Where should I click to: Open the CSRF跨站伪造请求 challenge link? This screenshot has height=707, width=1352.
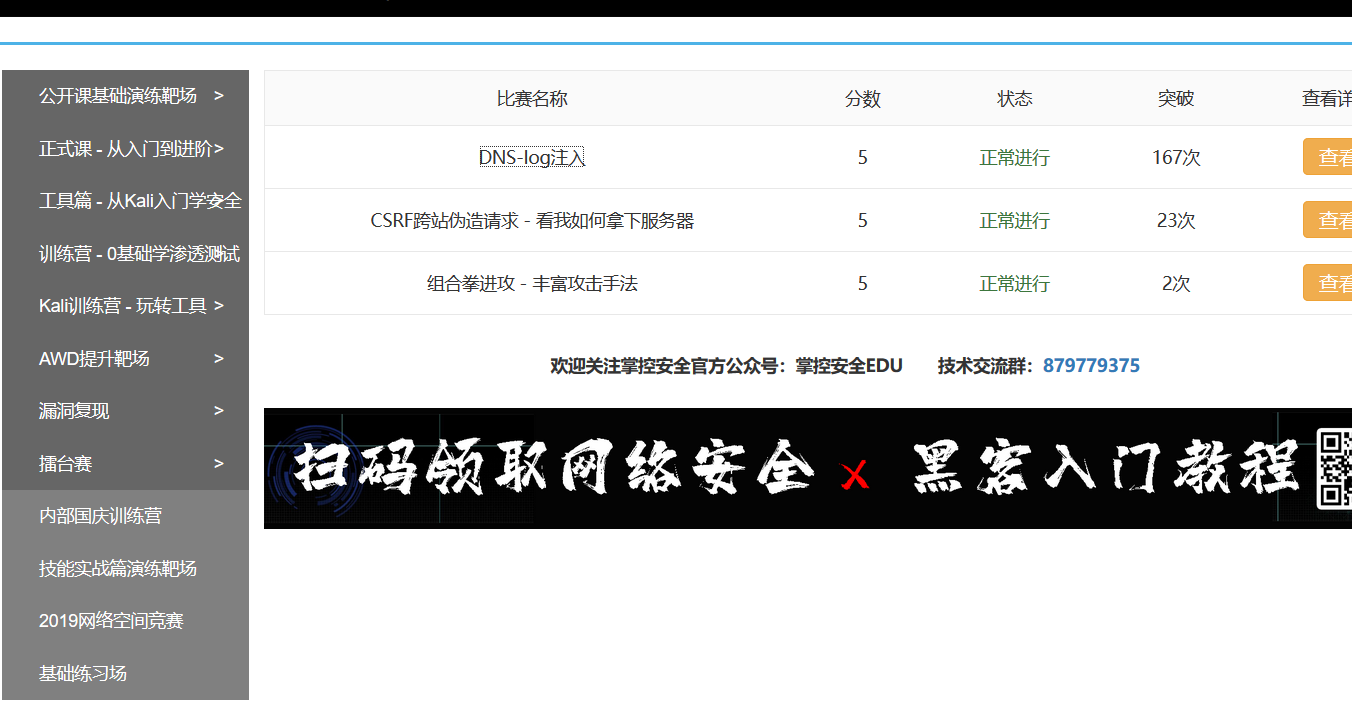[x=531, y=221]
